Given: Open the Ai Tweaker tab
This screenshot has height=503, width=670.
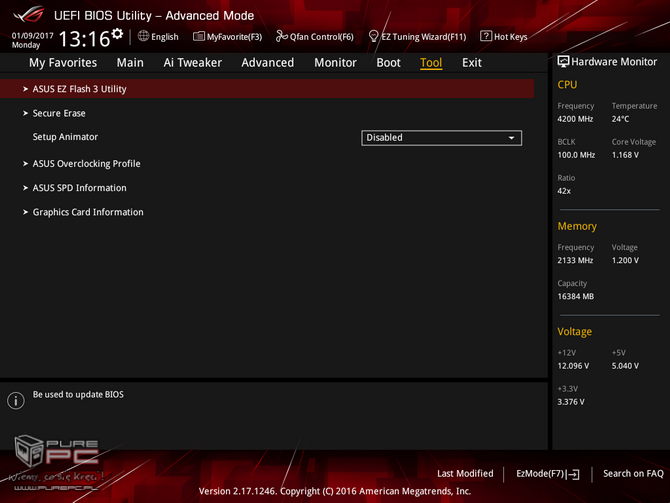Looking at the screenshot, I should tap(193, 63).
